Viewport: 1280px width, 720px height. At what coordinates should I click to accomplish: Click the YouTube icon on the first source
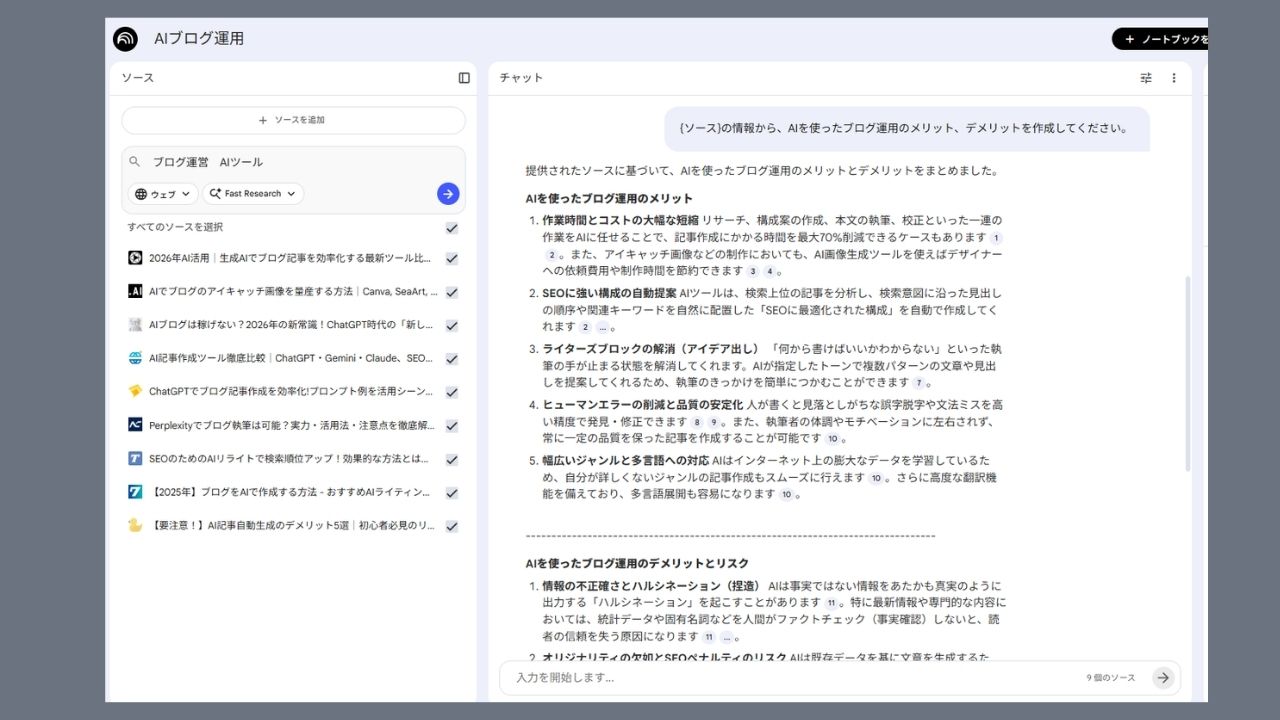click(136, 258)
